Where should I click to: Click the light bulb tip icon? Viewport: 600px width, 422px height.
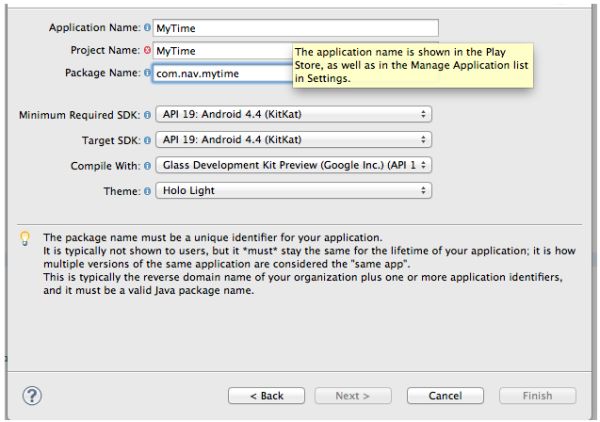point(25,238)
